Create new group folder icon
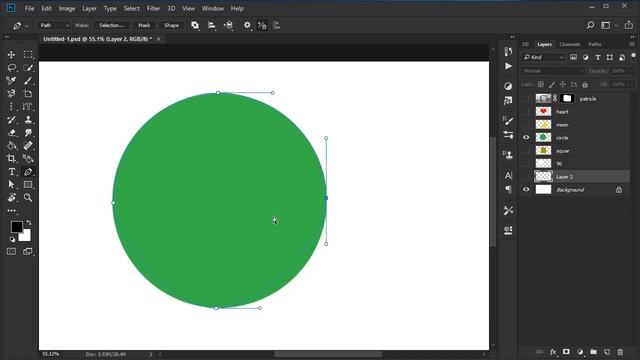Viewport: 640px width, 360px height. [593, 352]
